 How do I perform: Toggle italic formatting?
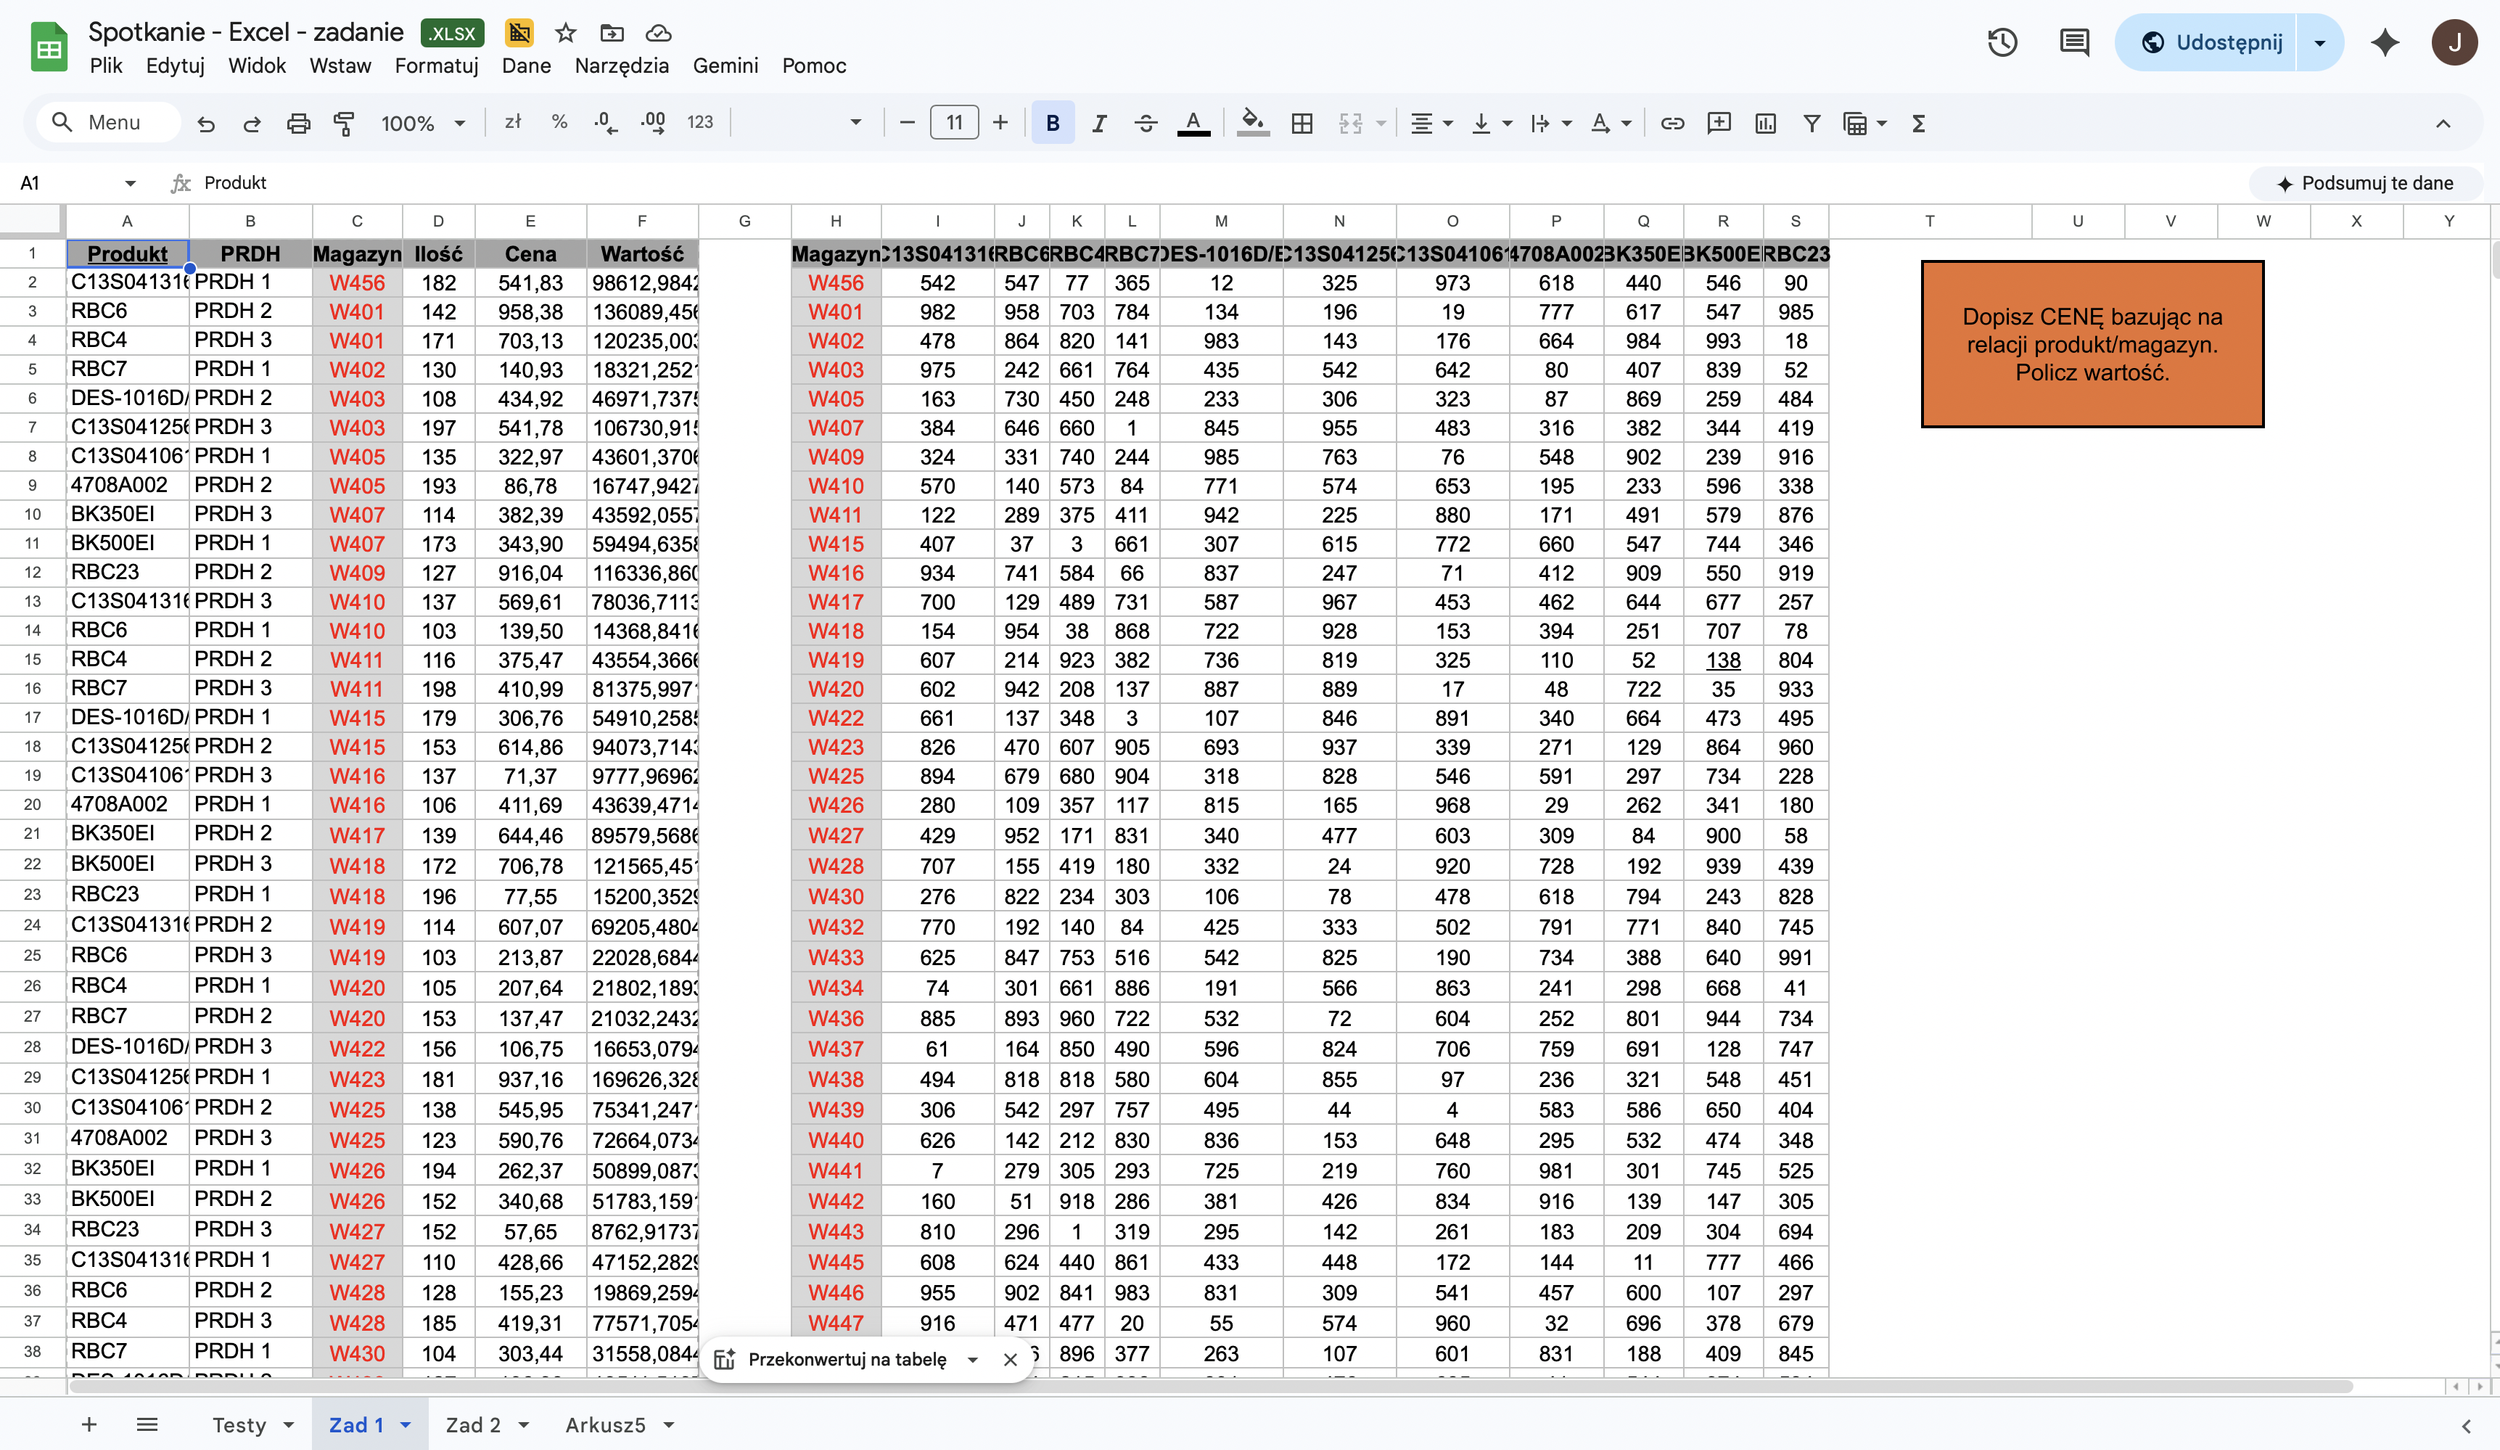click(x=1099, y=123)
